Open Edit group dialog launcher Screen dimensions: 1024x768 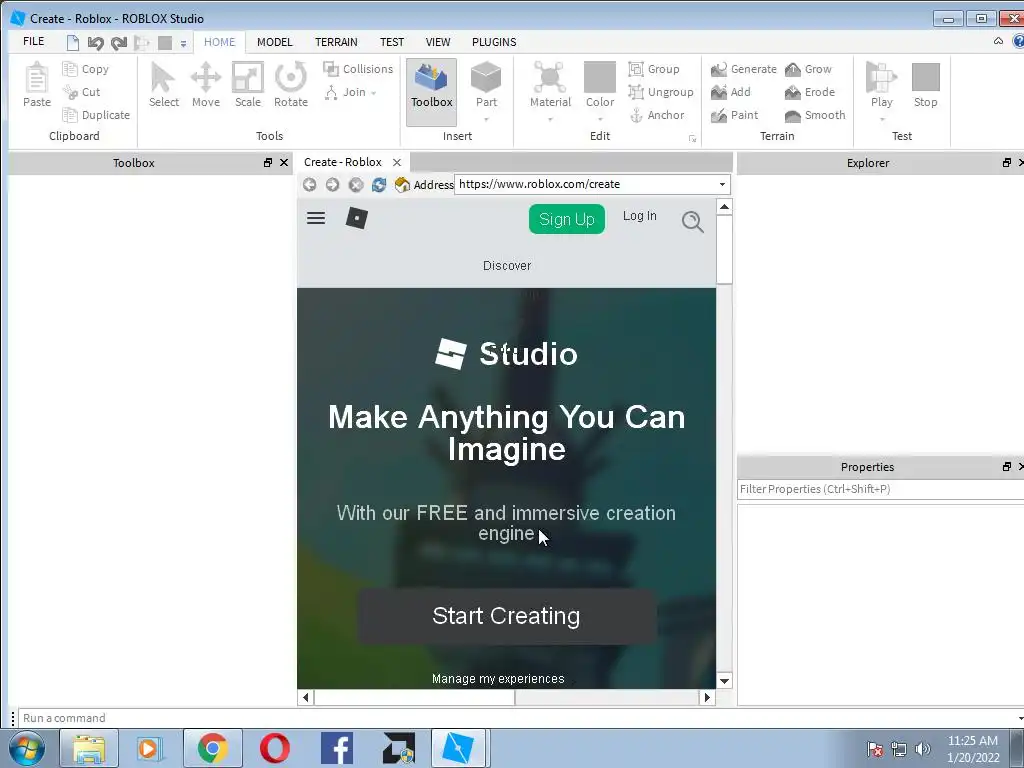point(692,138)
